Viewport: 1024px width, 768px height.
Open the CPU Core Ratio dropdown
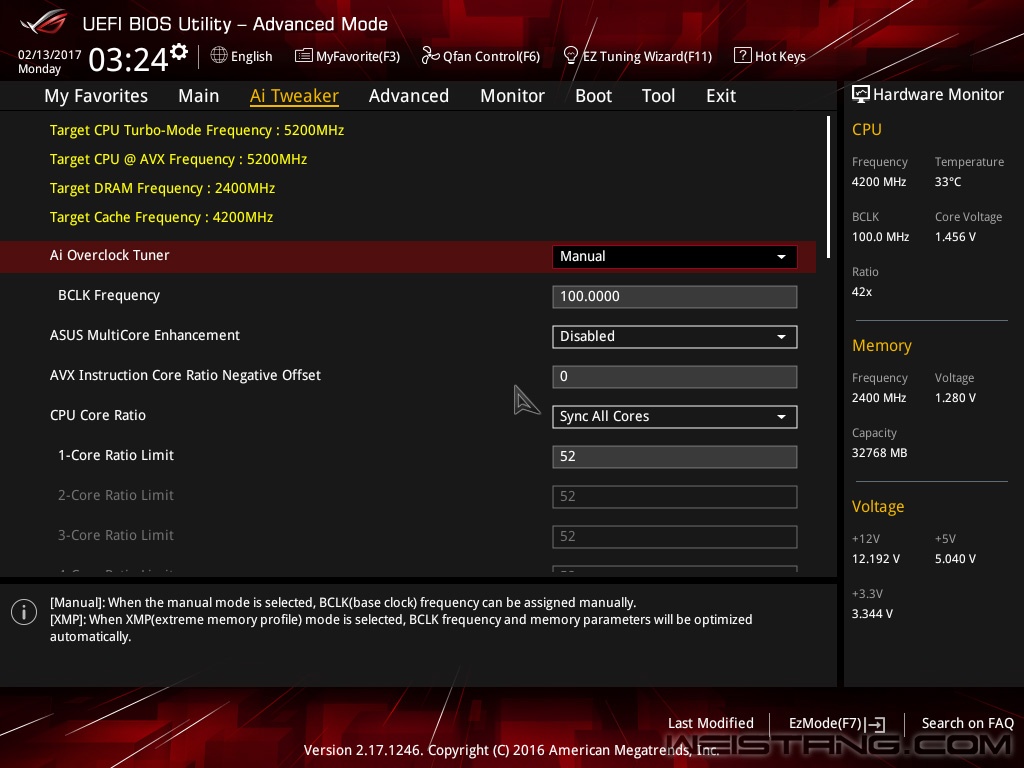click(x=674, y=417)
